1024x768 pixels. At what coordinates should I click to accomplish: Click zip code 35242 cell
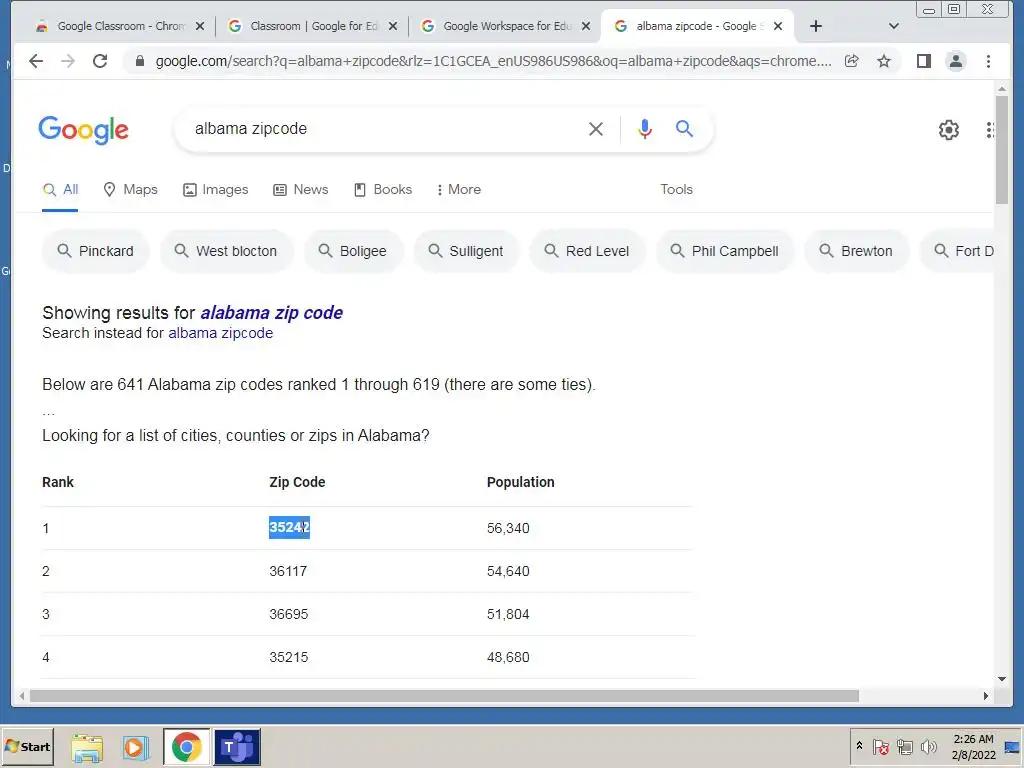click(x=289, y=528)
